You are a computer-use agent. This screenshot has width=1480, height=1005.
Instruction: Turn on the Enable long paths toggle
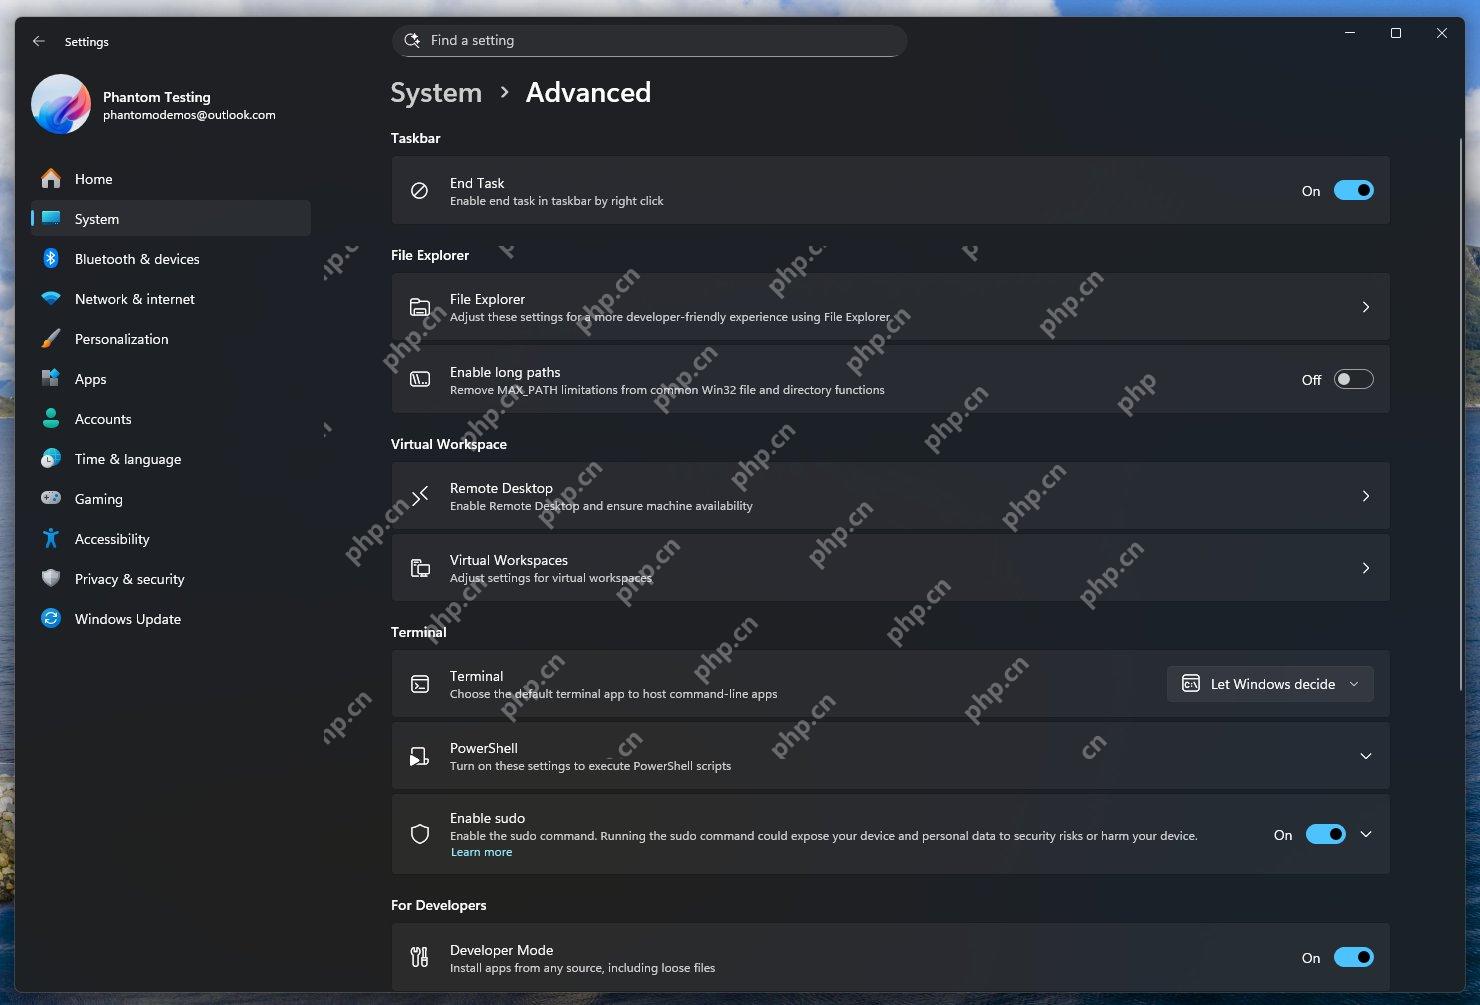click(1354, 380)
